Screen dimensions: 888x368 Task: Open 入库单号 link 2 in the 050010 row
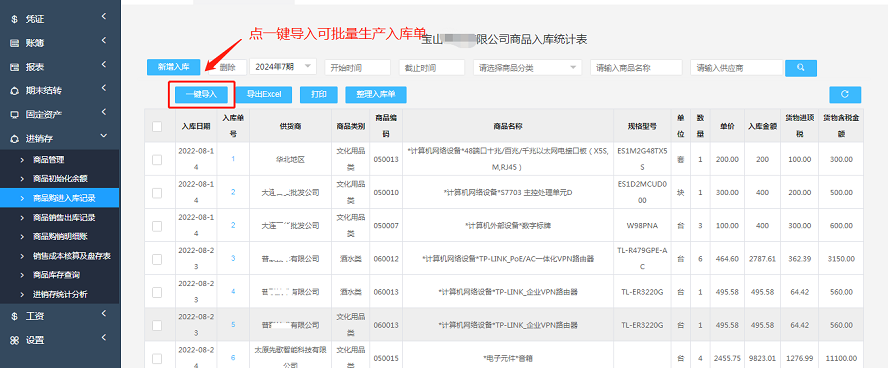233,192
